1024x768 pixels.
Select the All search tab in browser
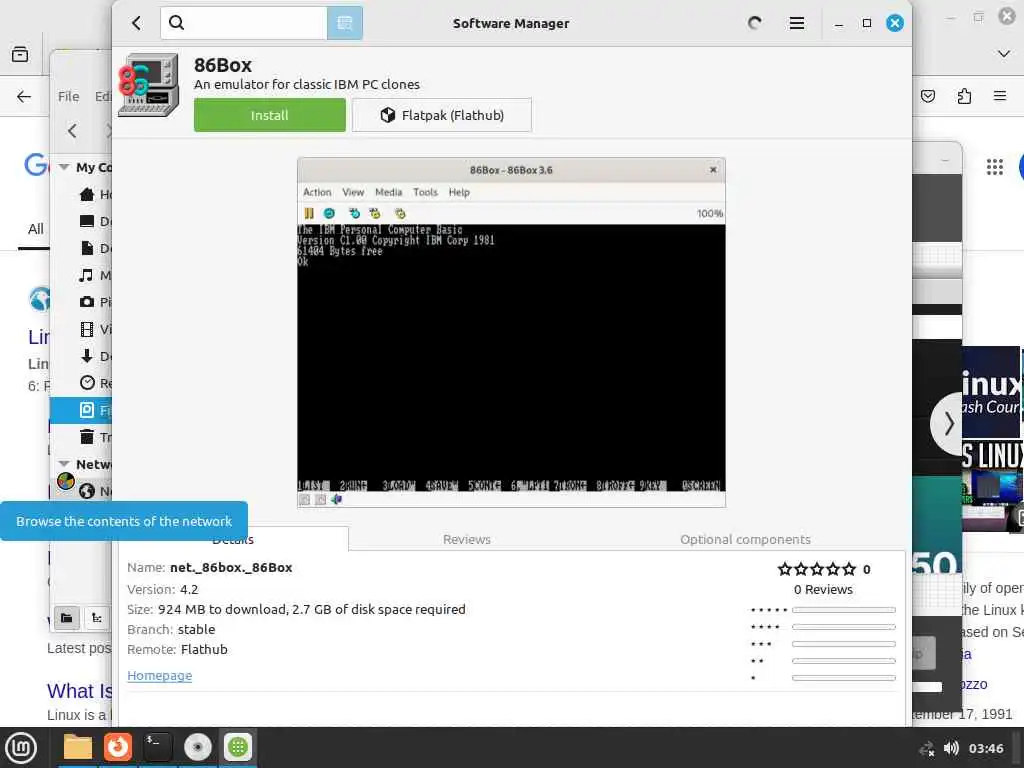(35, 229)
